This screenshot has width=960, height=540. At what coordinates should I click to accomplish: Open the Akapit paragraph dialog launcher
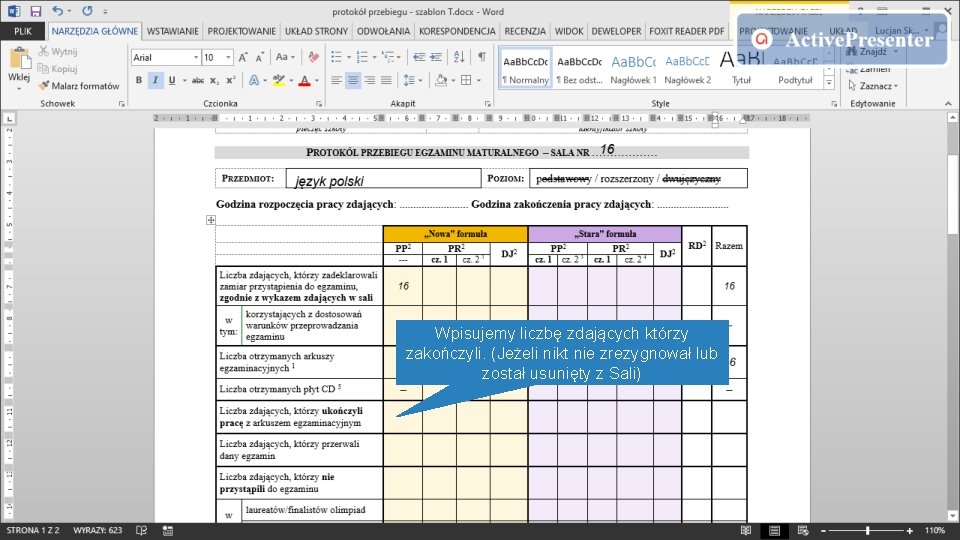pos(487,104)
